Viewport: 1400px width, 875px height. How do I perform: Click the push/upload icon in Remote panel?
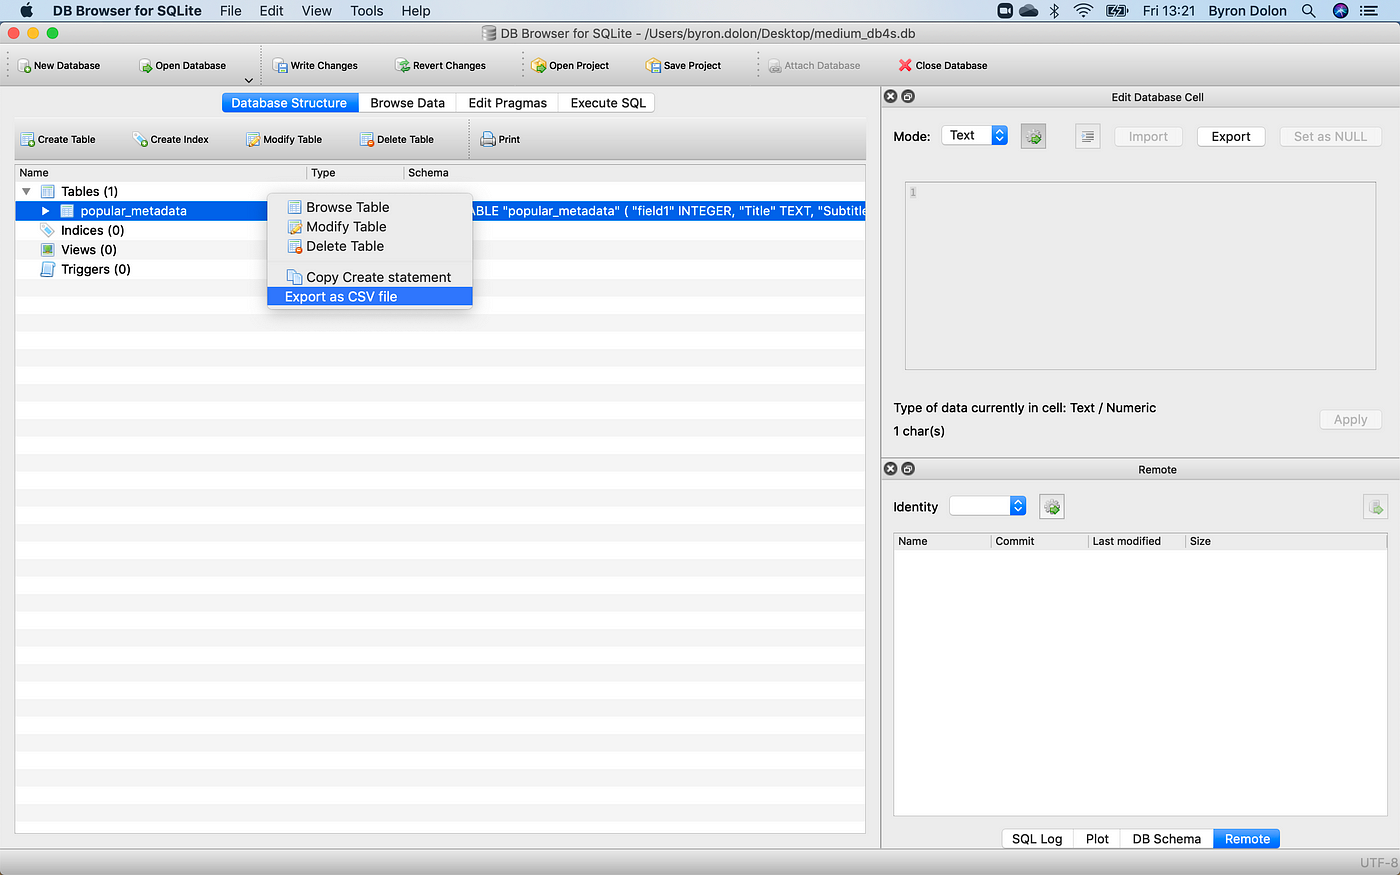point(1376,507)
